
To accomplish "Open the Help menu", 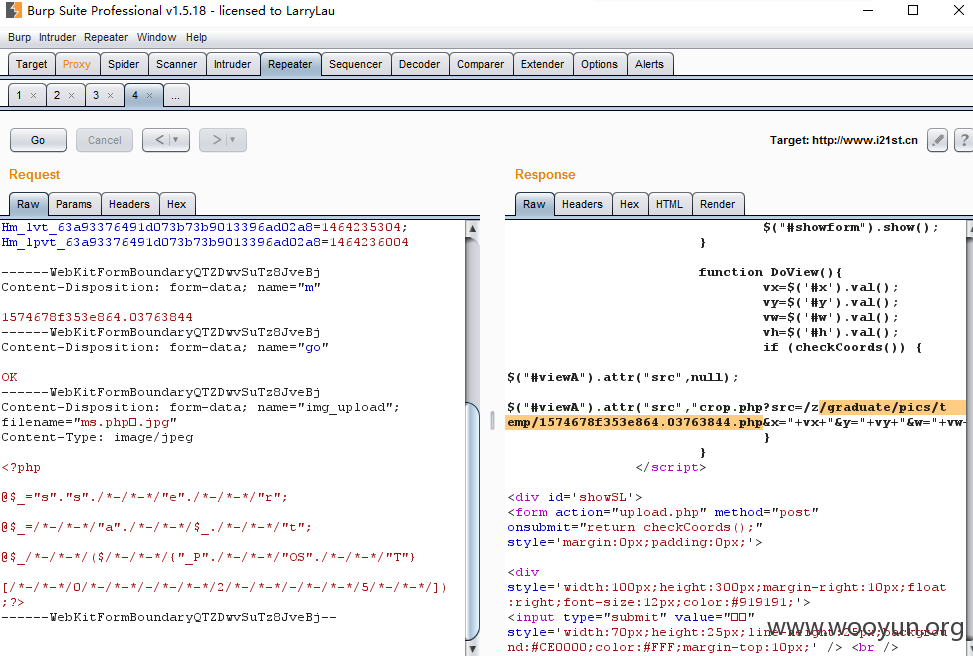I will coord(196,37).
